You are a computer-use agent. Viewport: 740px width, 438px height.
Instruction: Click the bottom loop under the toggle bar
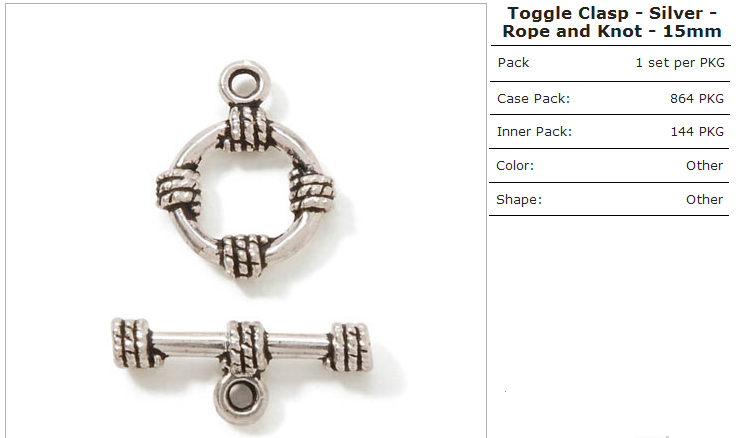[x=241, y=399]
